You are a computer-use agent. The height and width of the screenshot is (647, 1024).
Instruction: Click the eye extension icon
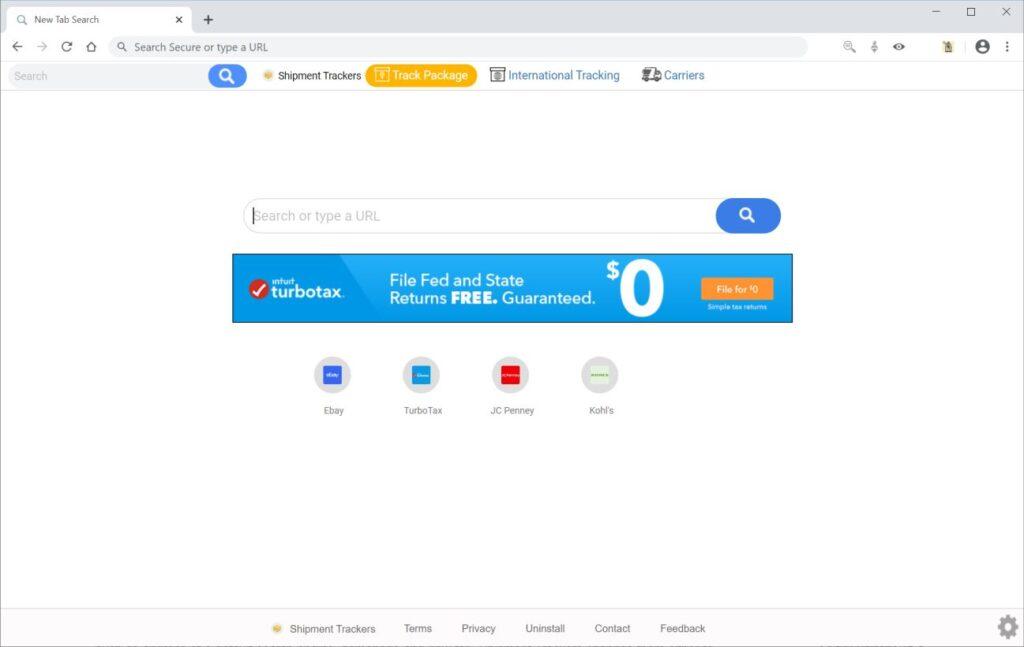coord(899,46)
